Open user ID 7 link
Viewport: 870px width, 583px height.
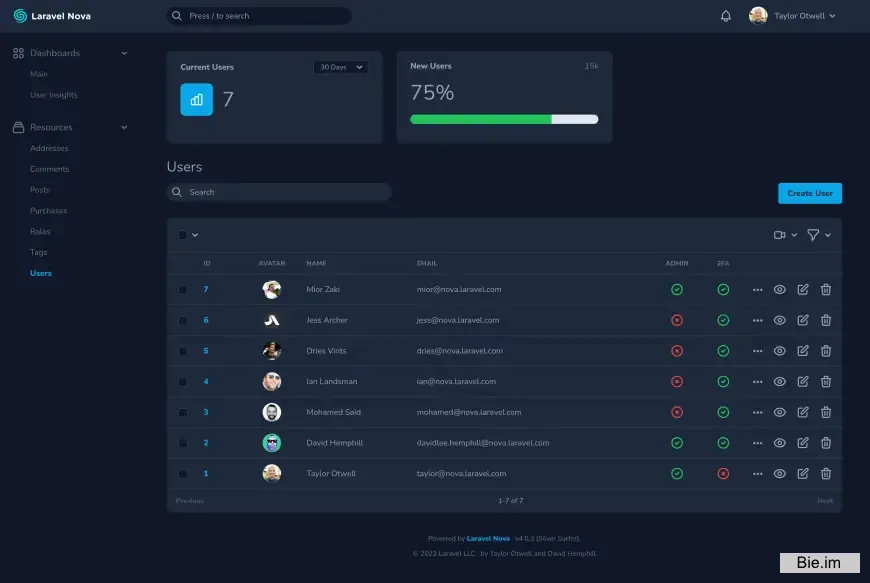[206, 289]
